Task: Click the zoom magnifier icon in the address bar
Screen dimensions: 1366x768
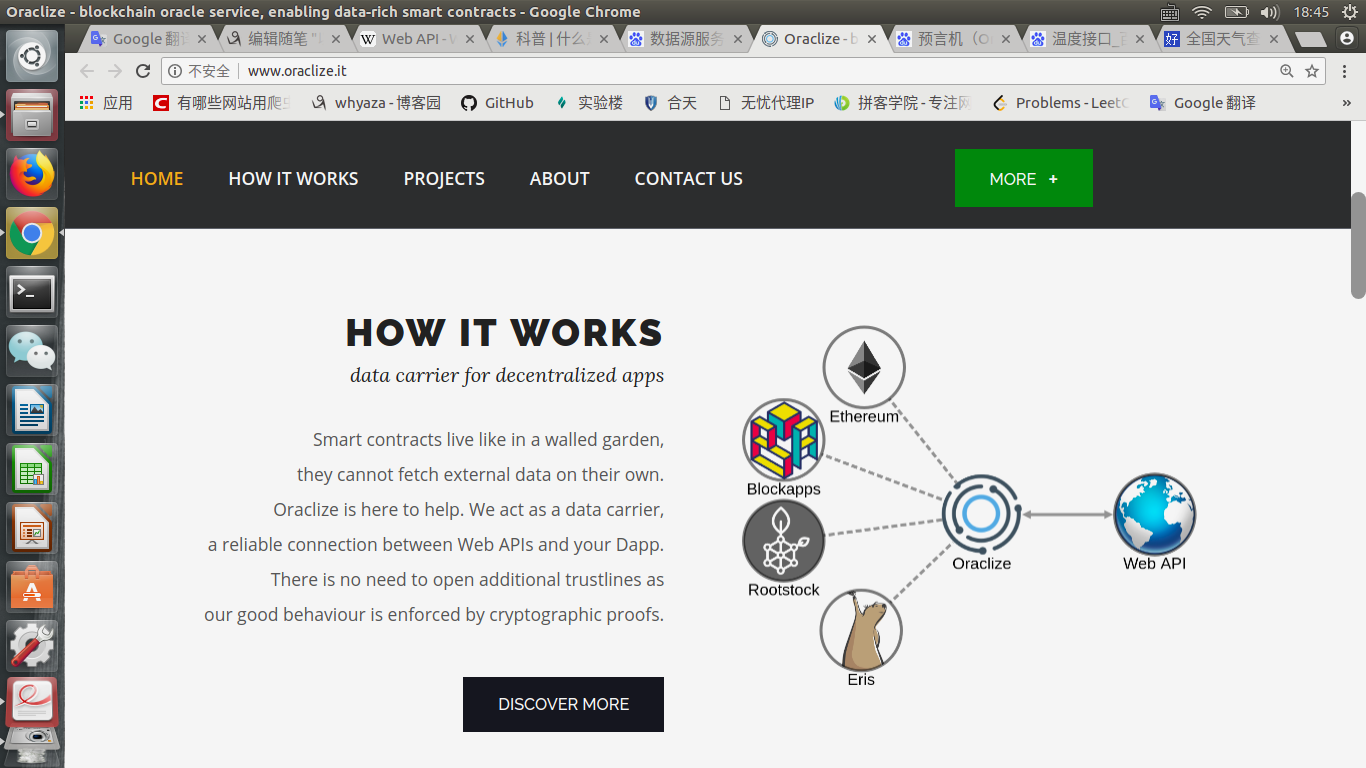Action: 1287,71
